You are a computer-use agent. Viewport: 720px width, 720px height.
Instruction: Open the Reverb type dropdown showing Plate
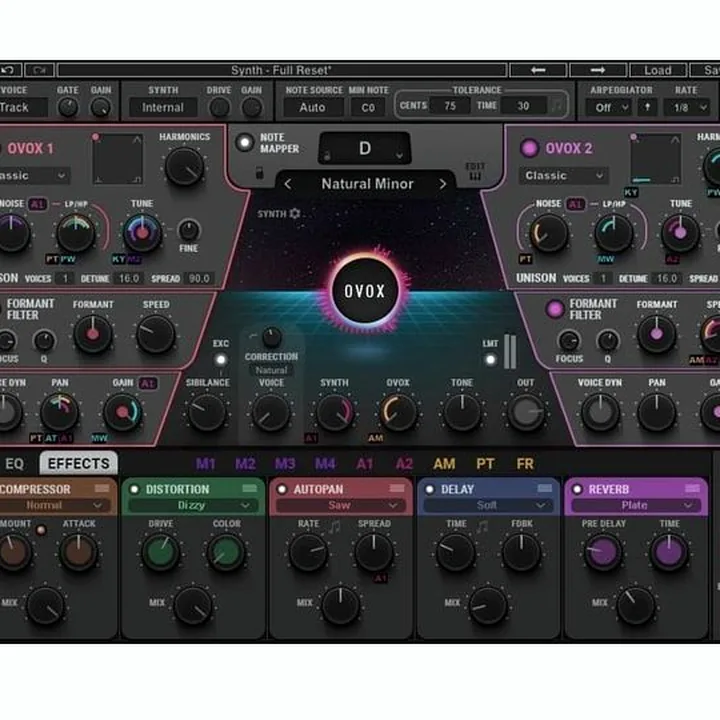(635, 506)
